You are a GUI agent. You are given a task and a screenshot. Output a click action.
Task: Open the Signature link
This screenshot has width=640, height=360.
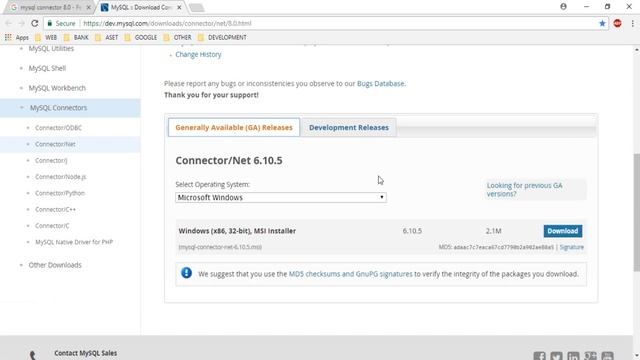(x=571, y=247)
